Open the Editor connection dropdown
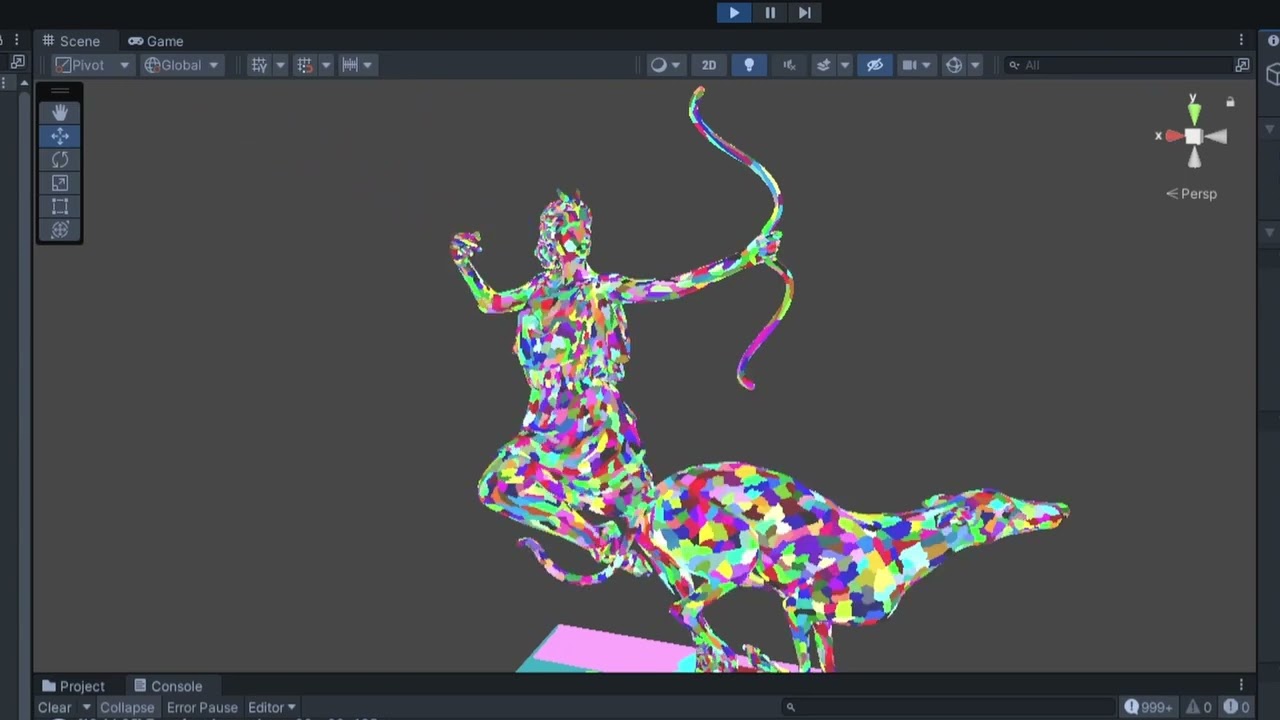This screenshot has height=720, width=1280. [272, 707]
